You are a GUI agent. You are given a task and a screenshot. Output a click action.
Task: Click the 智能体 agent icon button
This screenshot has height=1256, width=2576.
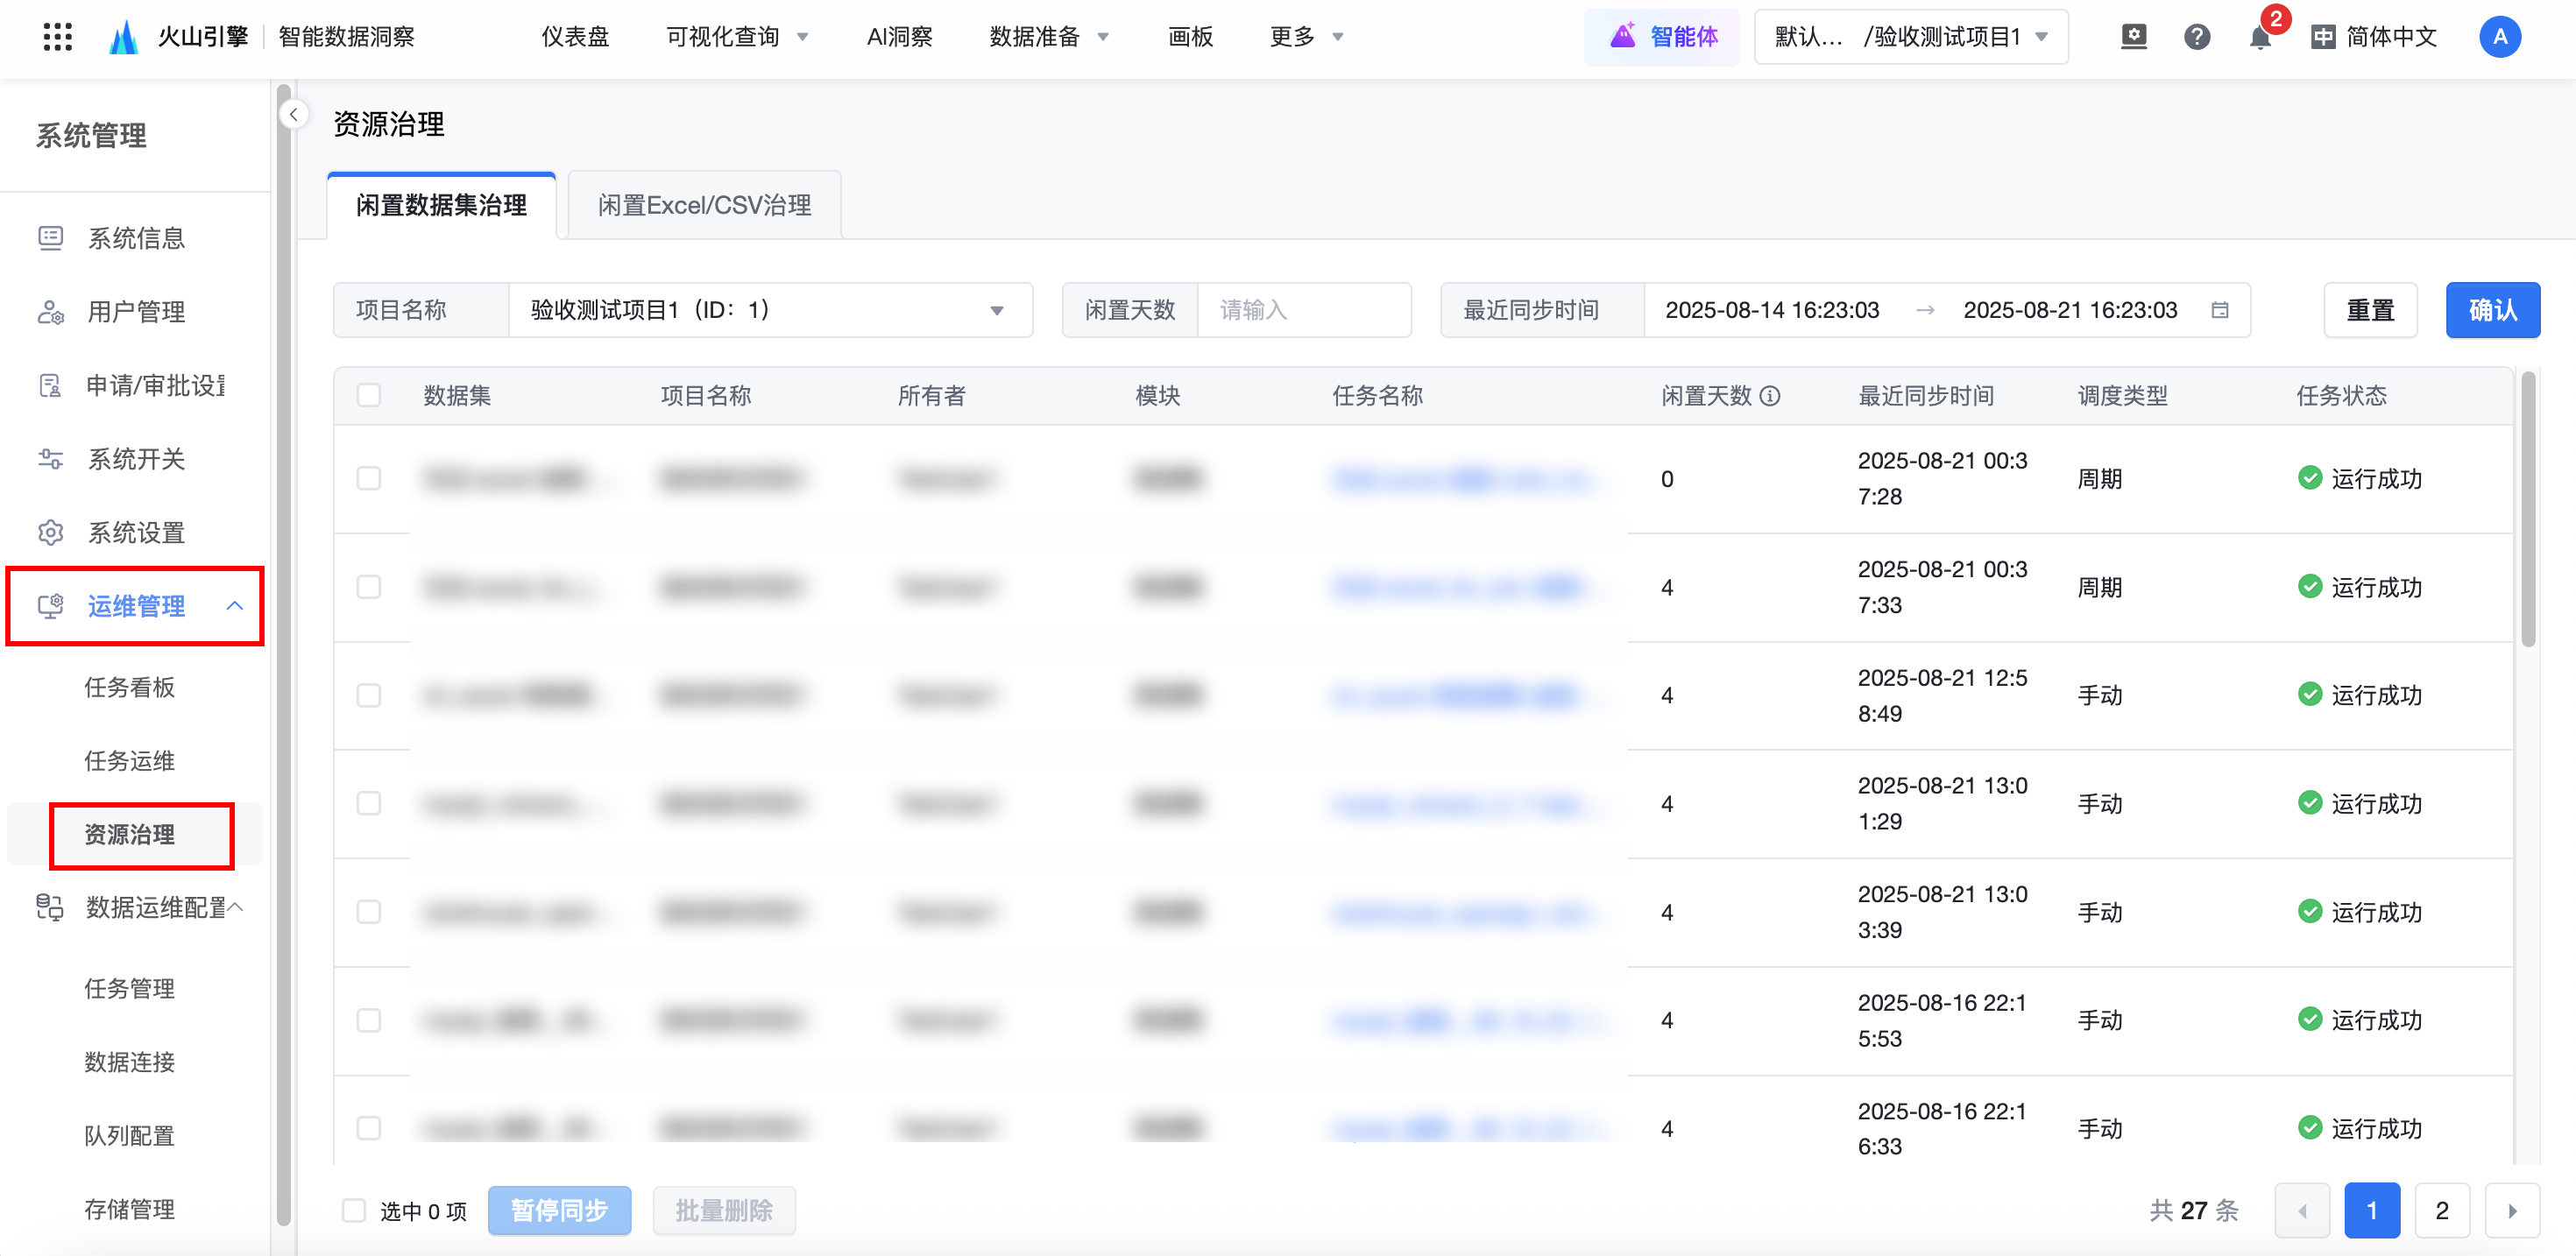click(x=1662, y=38)
